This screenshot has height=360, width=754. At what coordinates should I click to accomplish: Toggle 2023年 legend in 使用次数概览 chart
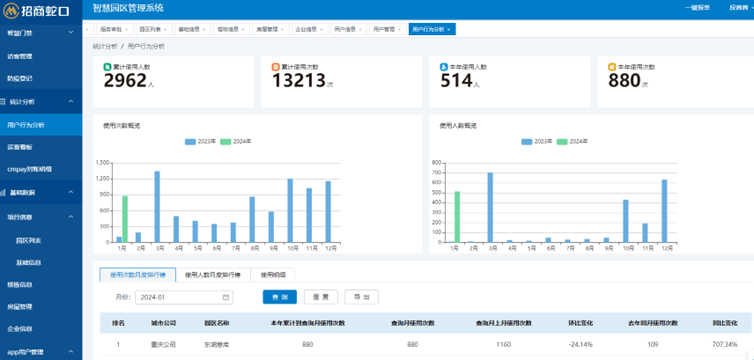click(200, 142)
